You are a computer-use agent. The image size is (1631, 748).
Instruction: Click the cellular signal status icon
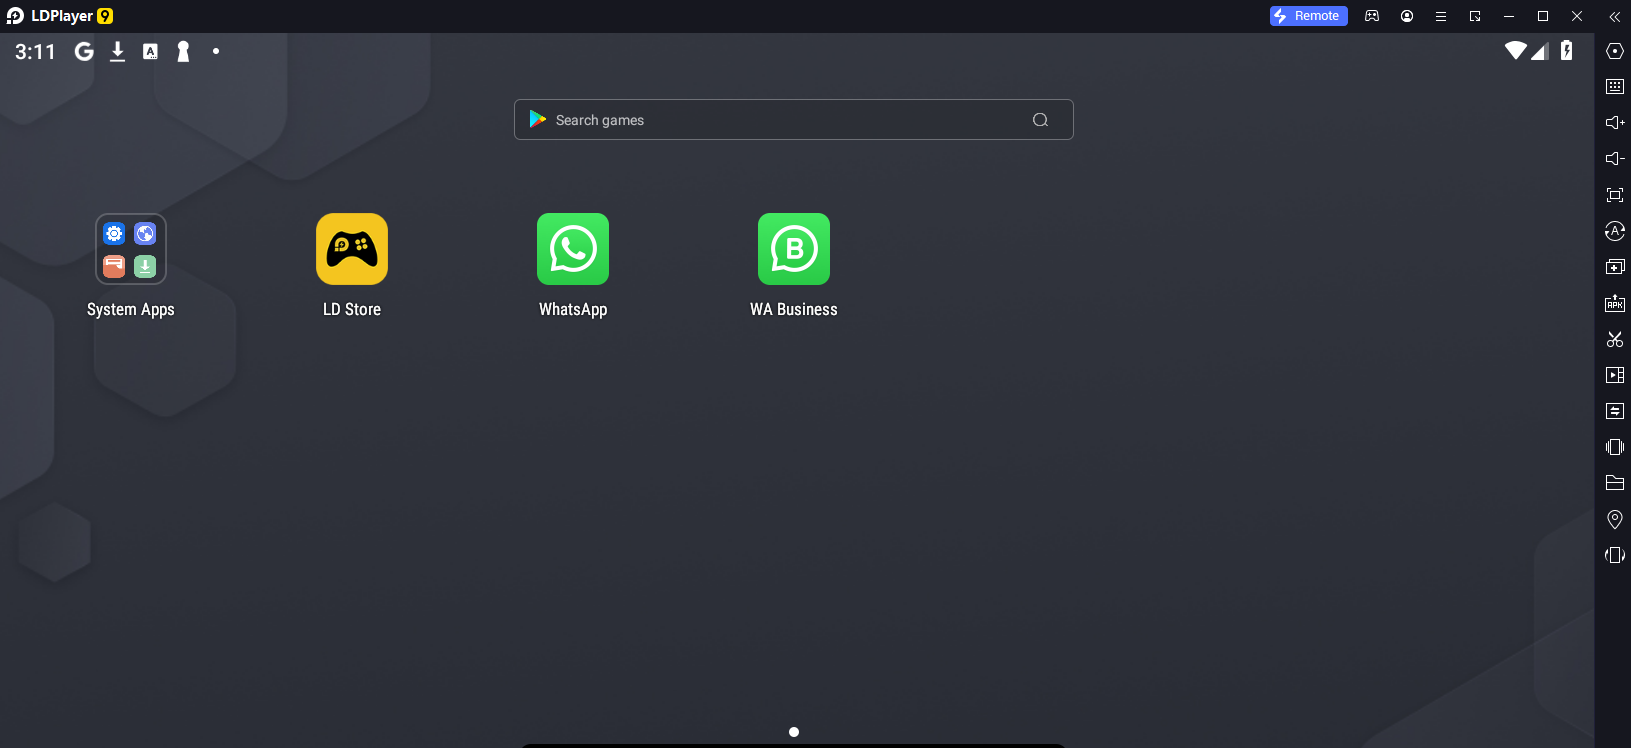click(1540, 51)
